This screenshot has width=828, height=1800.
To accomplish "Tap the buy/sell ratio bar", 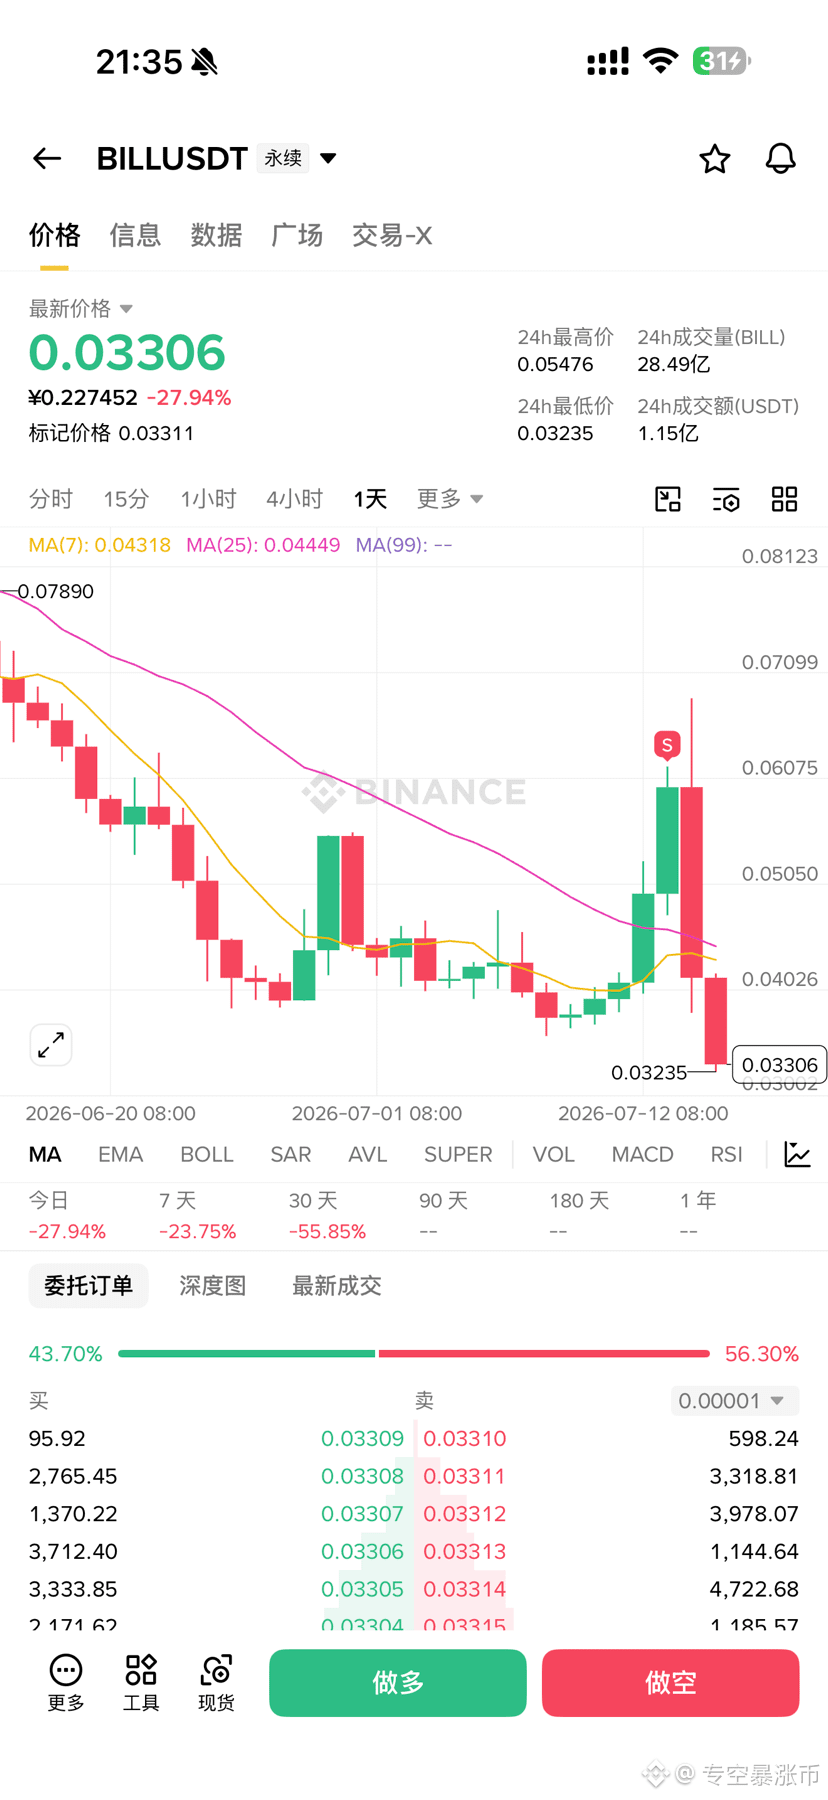I will point(414,1353).
